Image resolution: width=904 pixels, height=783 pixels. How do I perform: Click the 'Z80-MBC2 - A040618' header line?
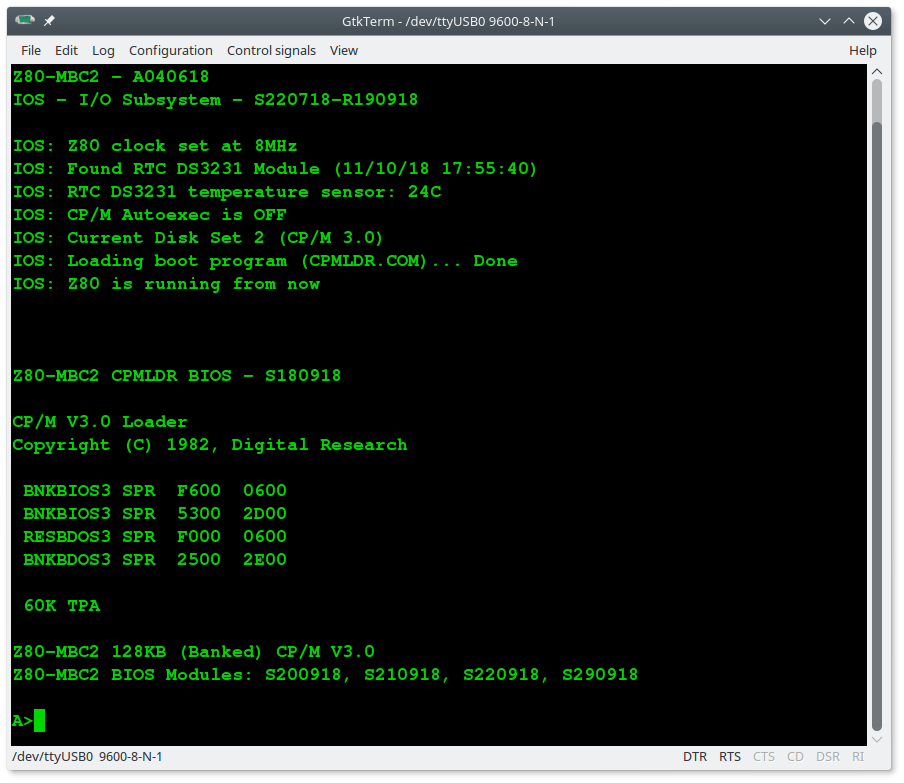[x=111, y=77]
